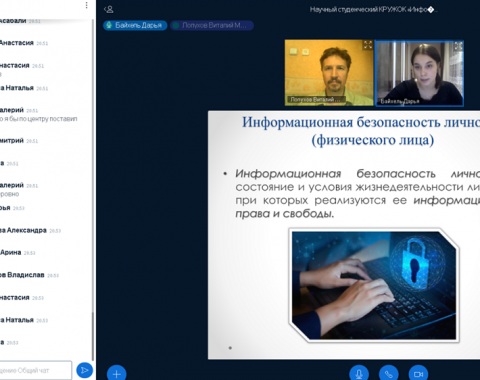Click the presentation slide area
The height and width of the screenshot is (380, 480).
344,235
